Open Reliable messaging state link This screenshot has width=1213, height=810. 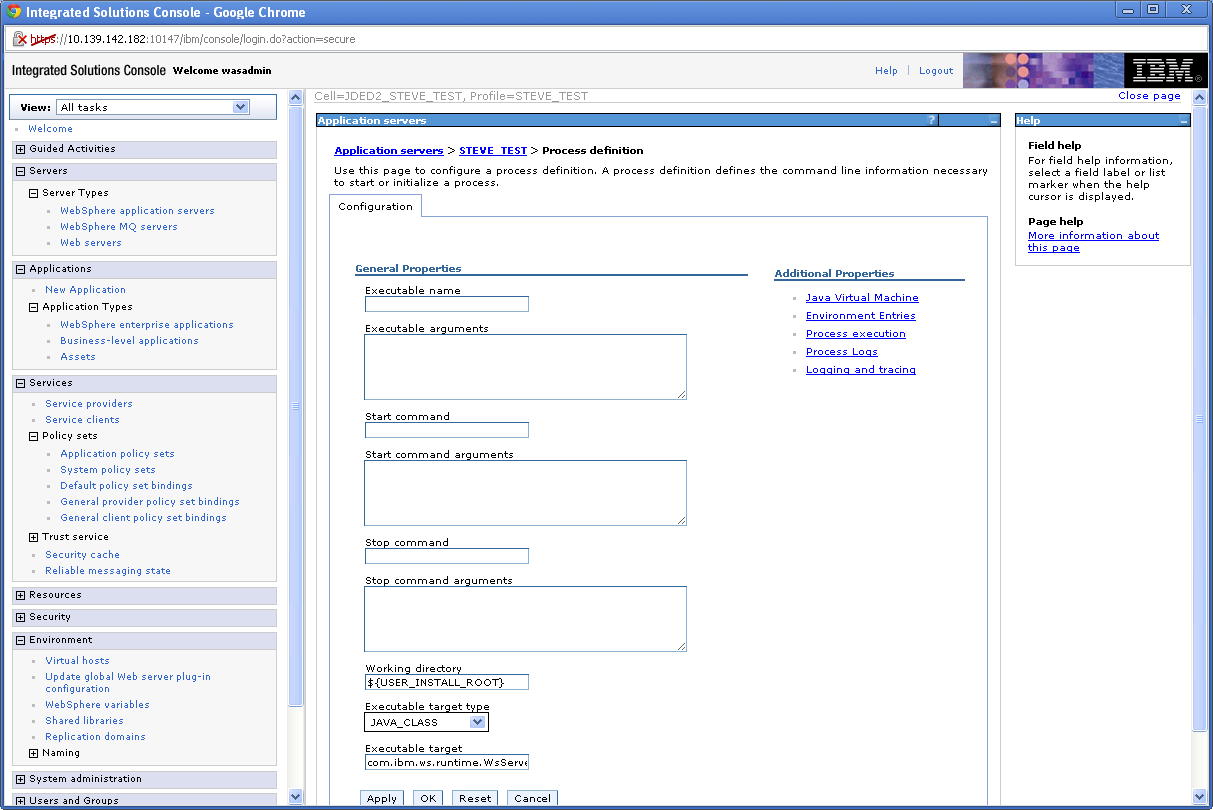(108, 571)
